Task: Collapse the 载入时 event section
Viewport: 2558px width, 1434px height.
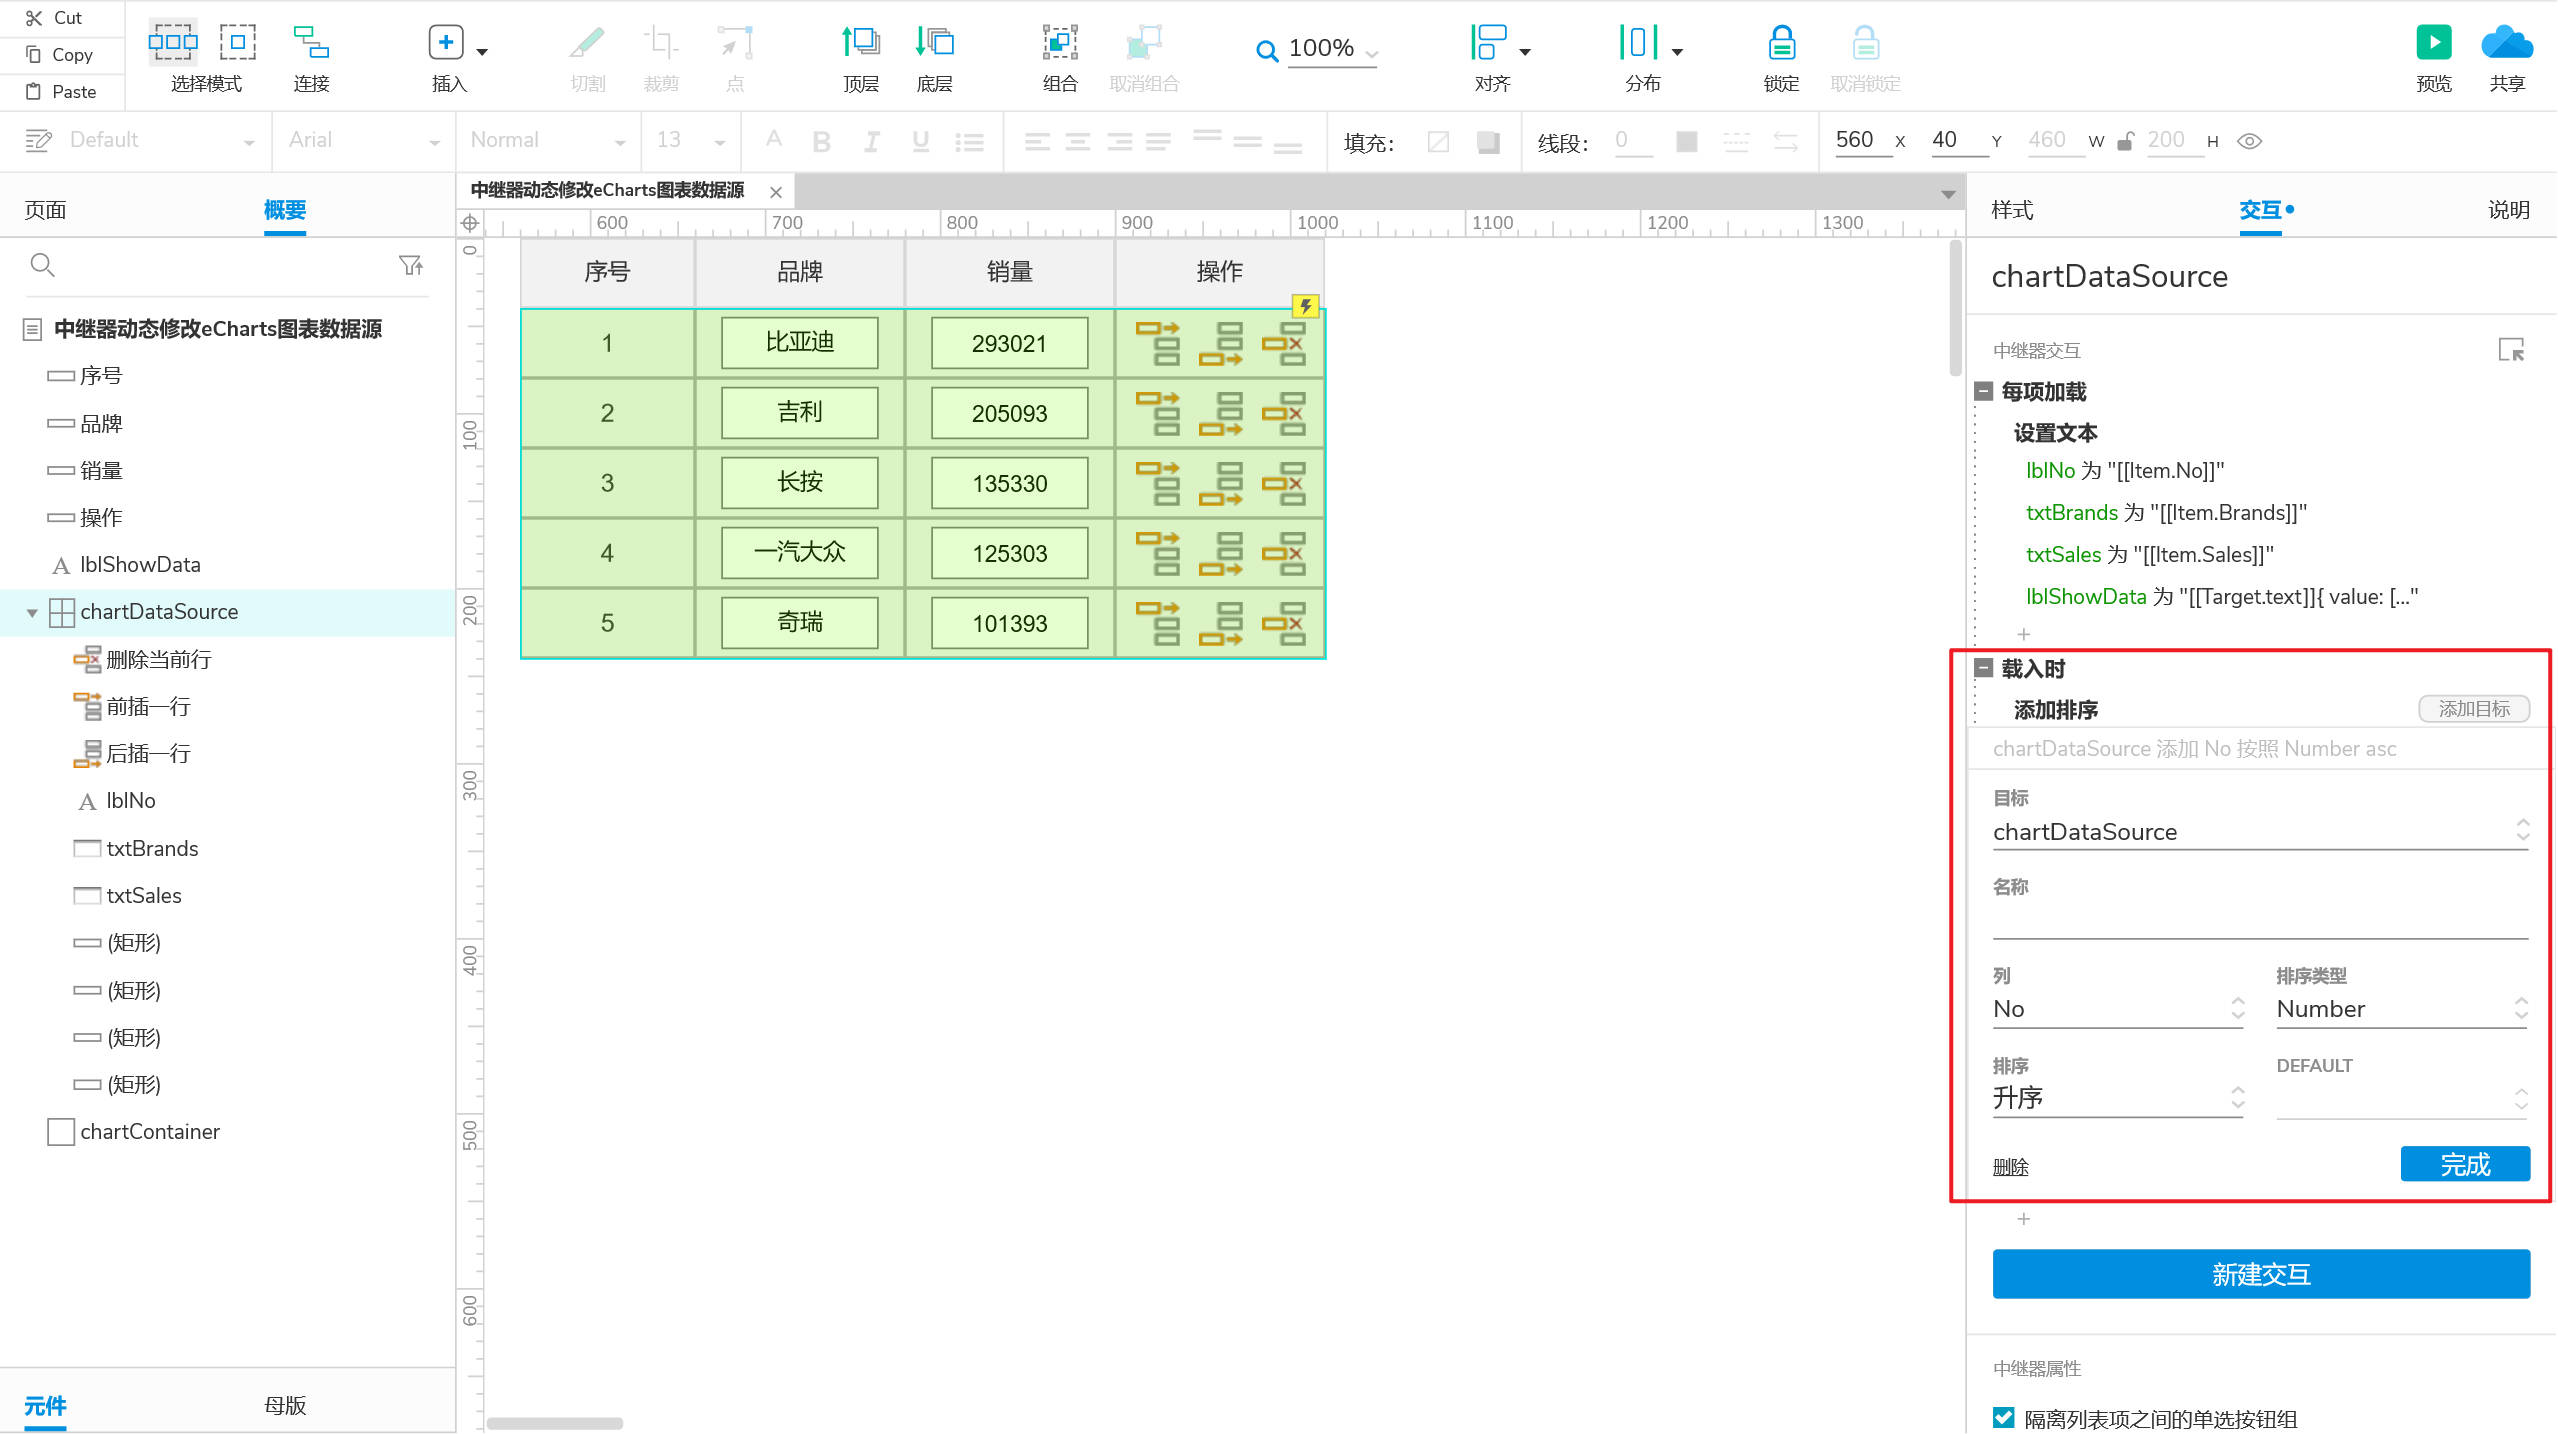Action: 1984,669
